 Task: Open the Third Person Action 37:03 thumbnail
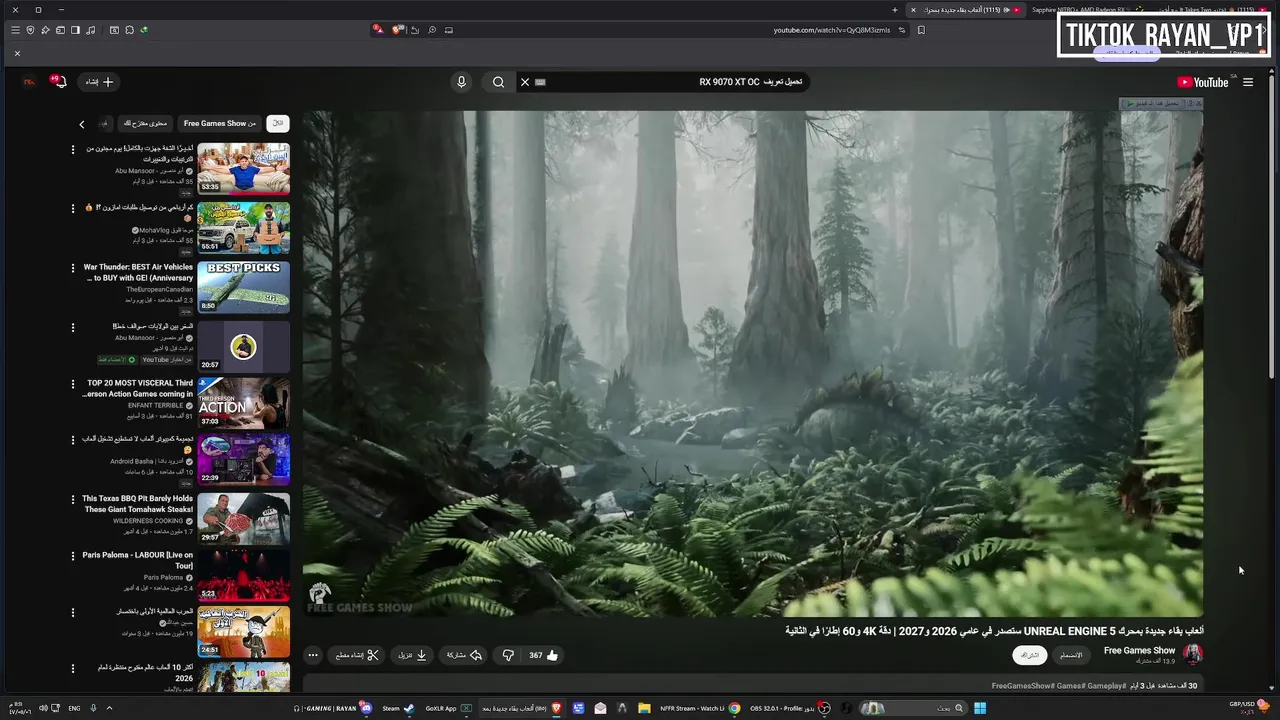[243, 402]
